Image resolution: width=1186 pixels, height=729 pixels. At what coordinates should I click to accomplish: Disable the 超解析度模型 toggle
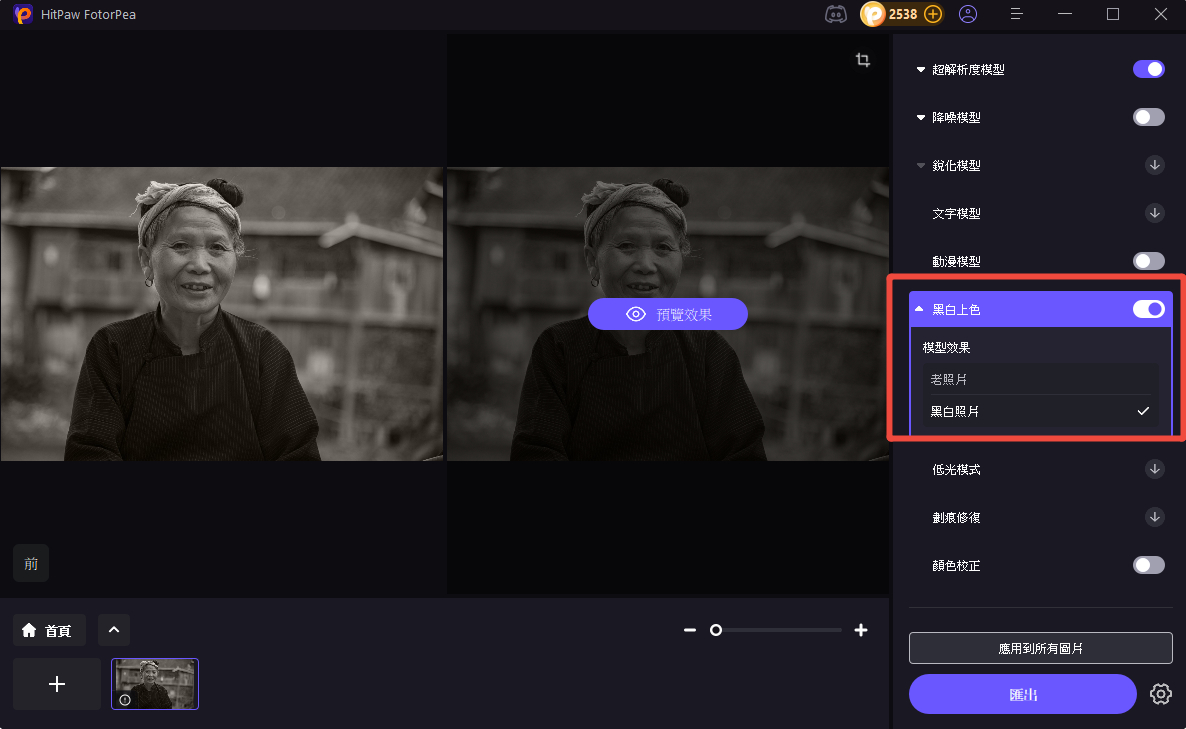tap(1148, 69)
